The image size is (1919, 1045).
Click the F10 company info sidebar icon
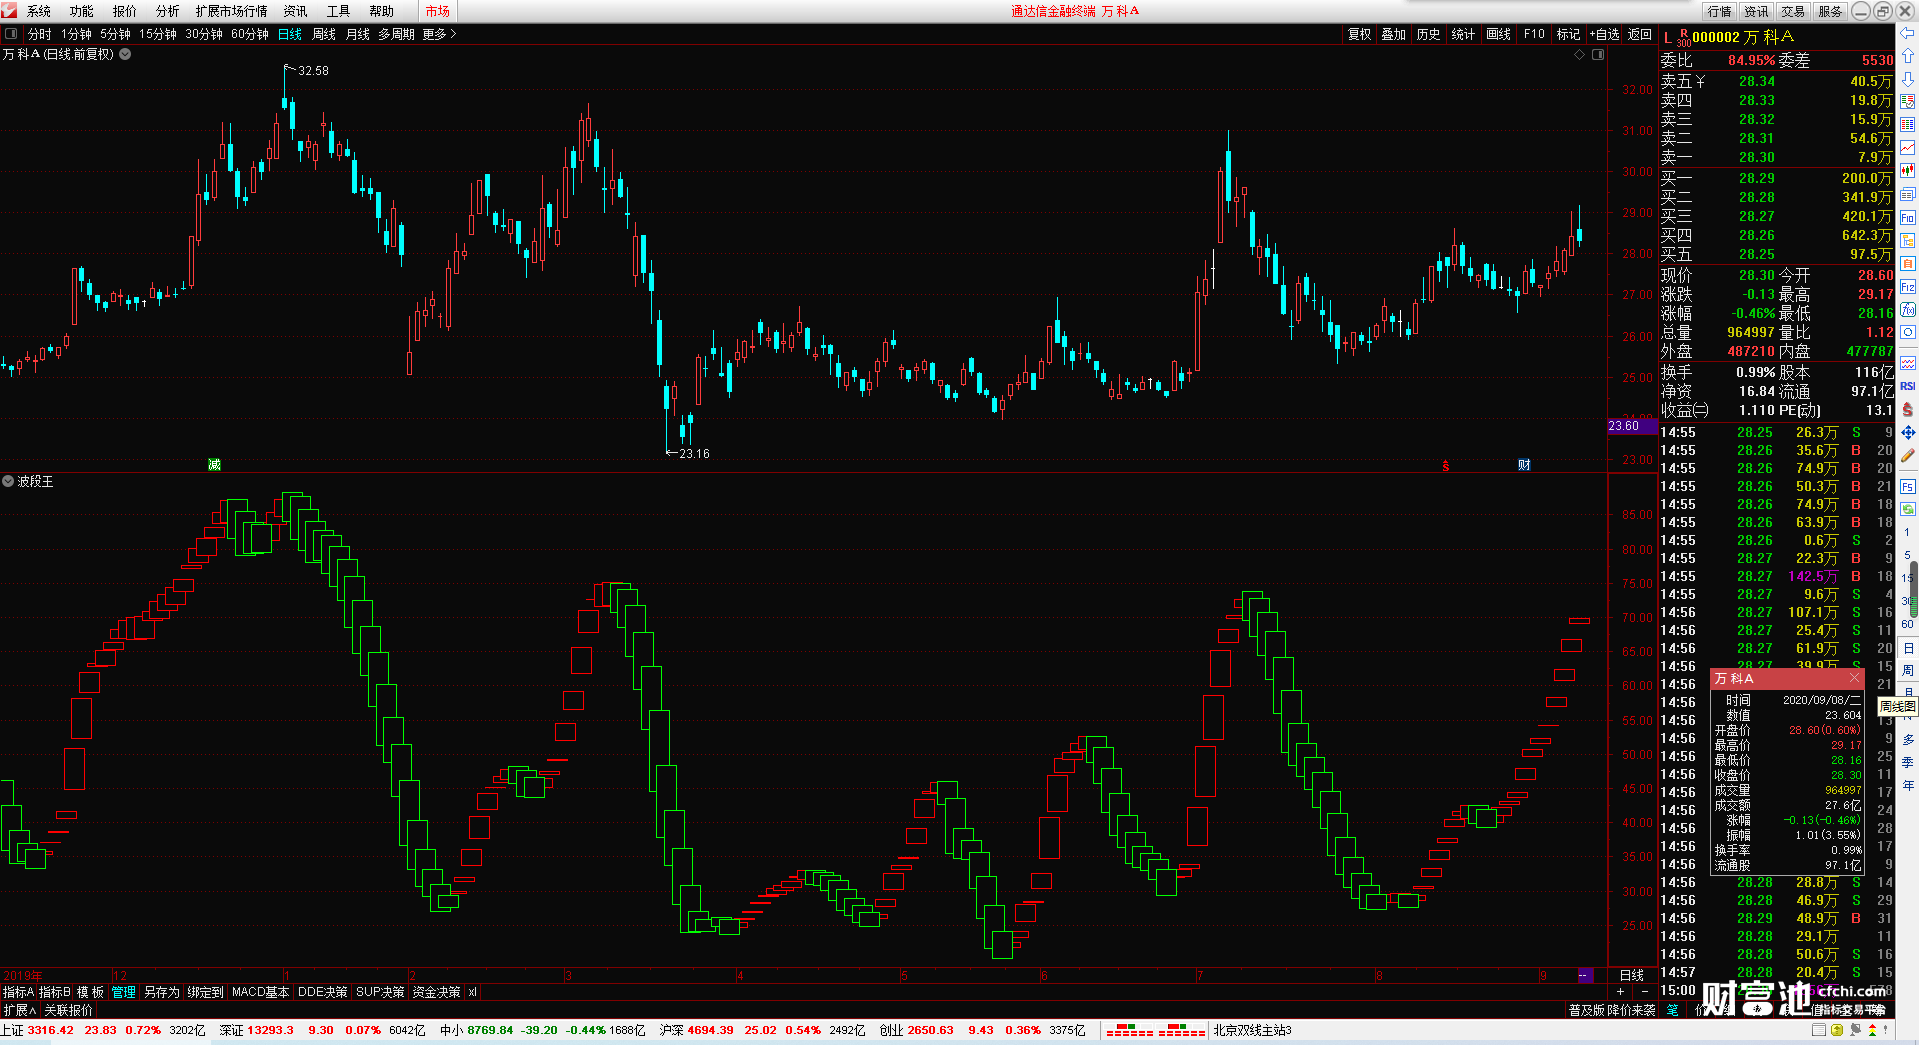tap(1908, 218)
